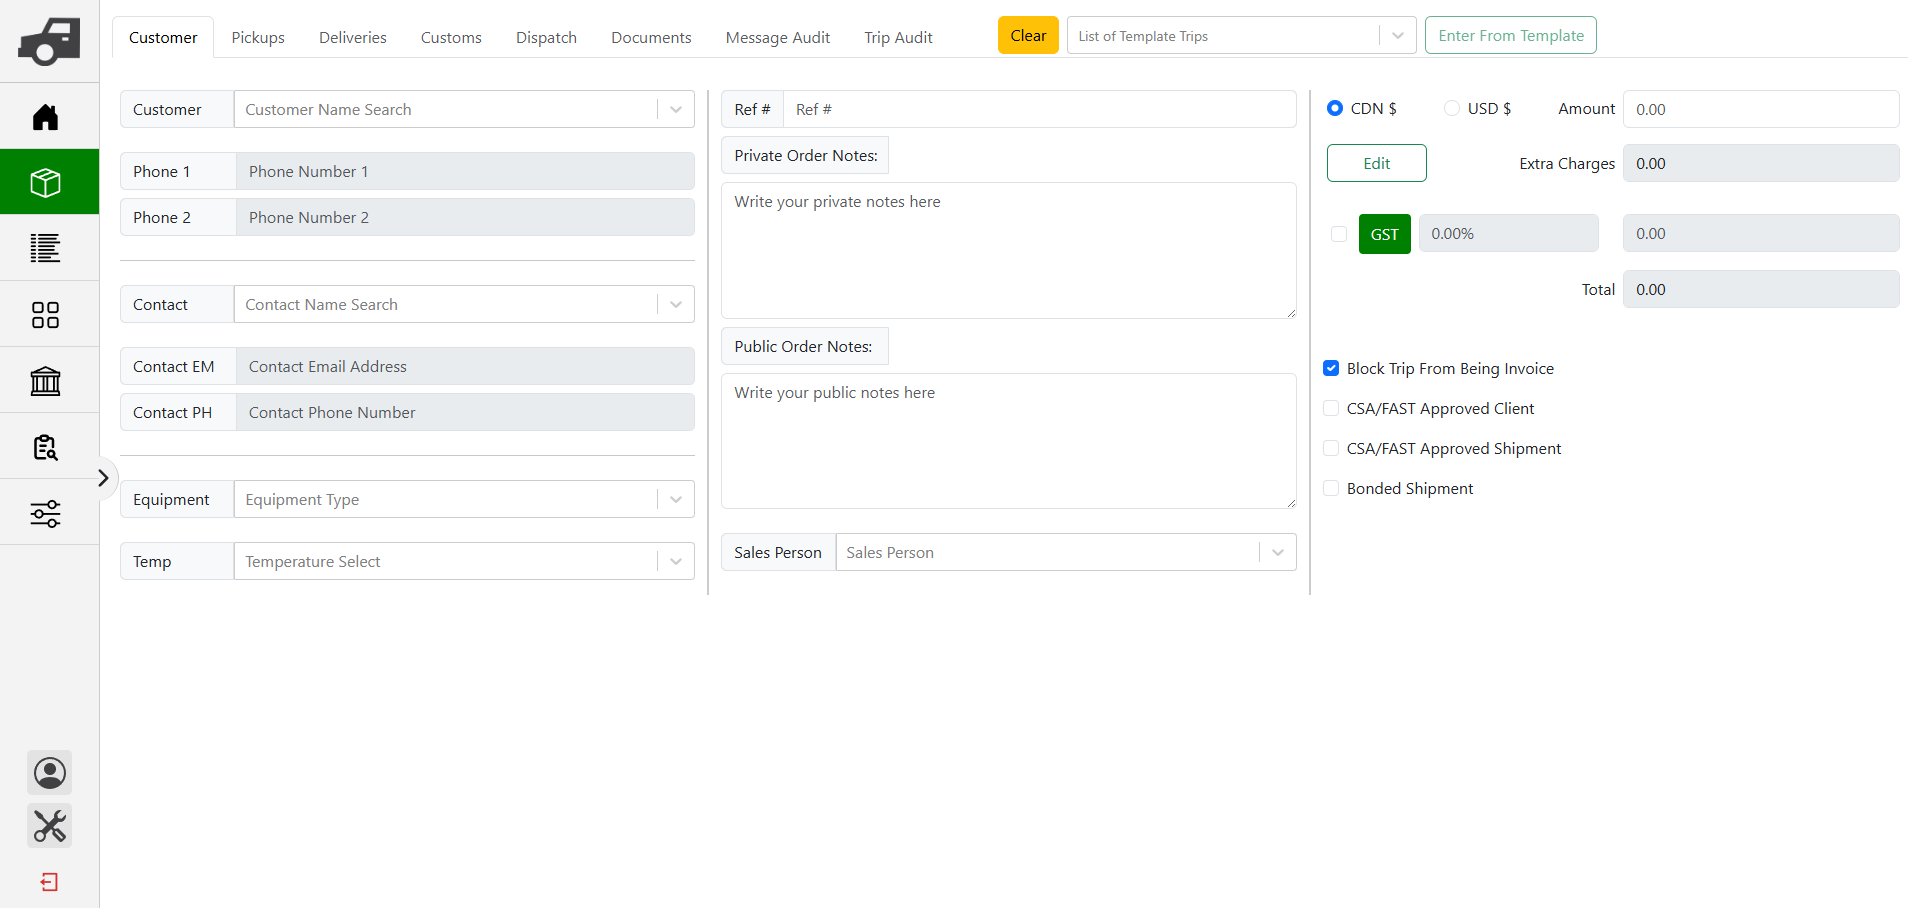Open the sliders settings icon in sidebar
Viewport: 1918px width, 908px height.
pos(46,513)
